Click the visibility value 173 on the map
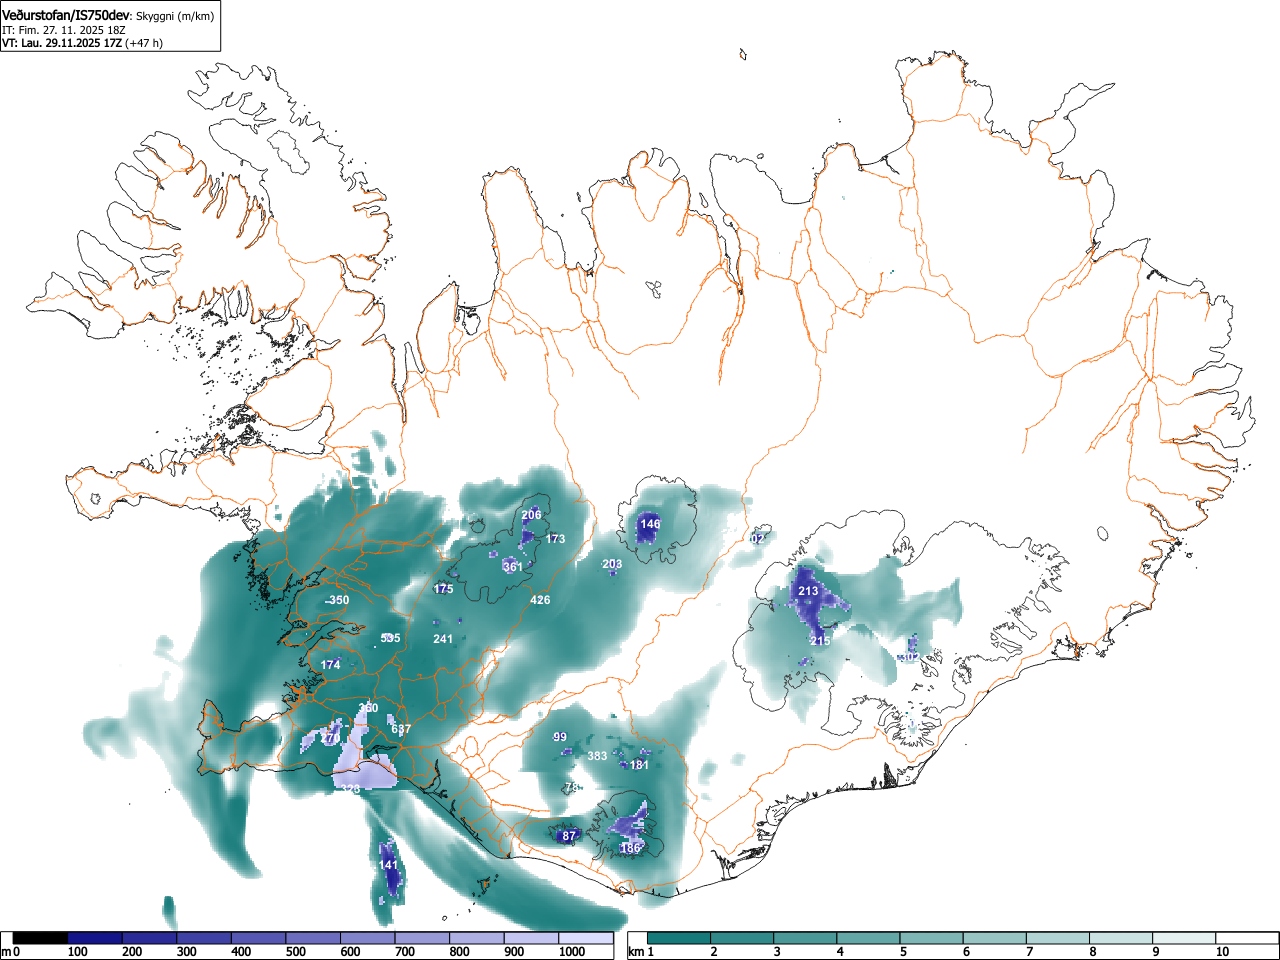This screenshot has width=1280, height=960. tap(555, 539)
